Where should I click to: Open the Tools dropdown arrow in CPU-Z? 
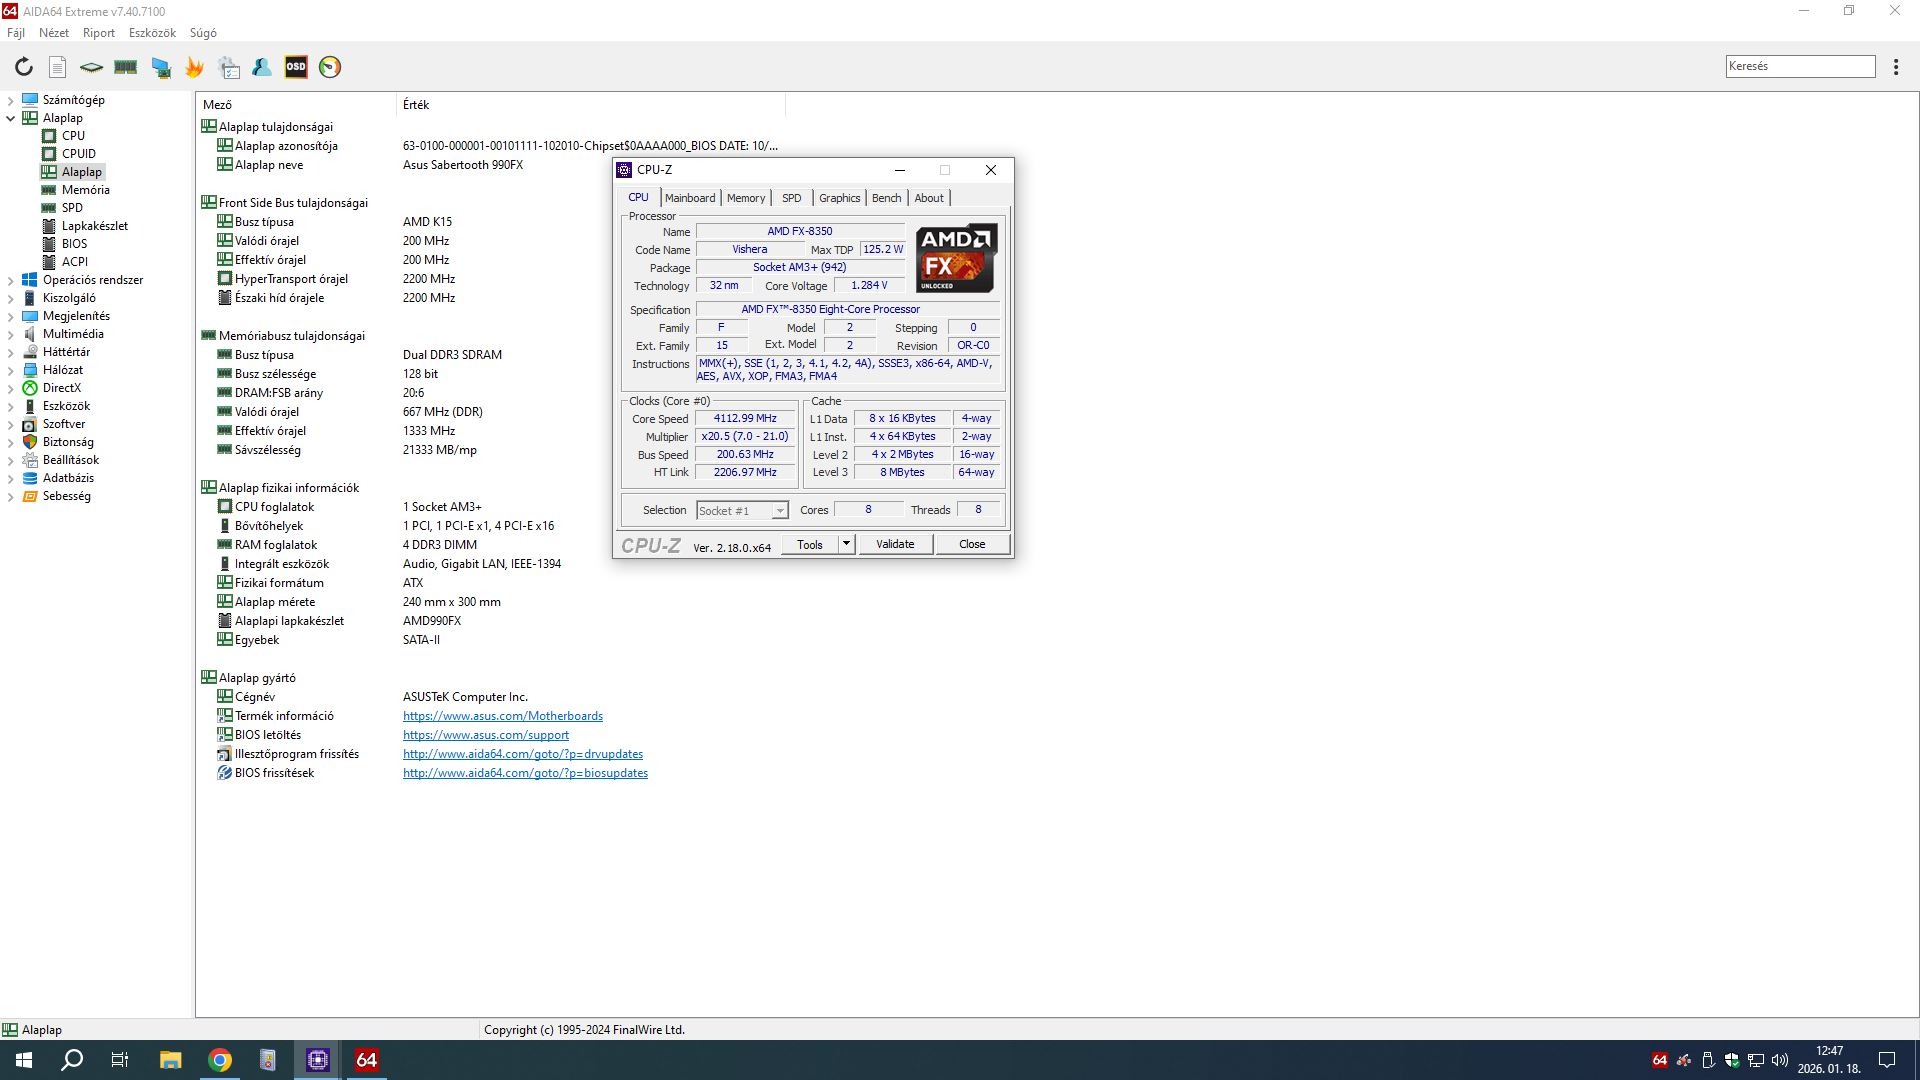[x=846, y=544]
